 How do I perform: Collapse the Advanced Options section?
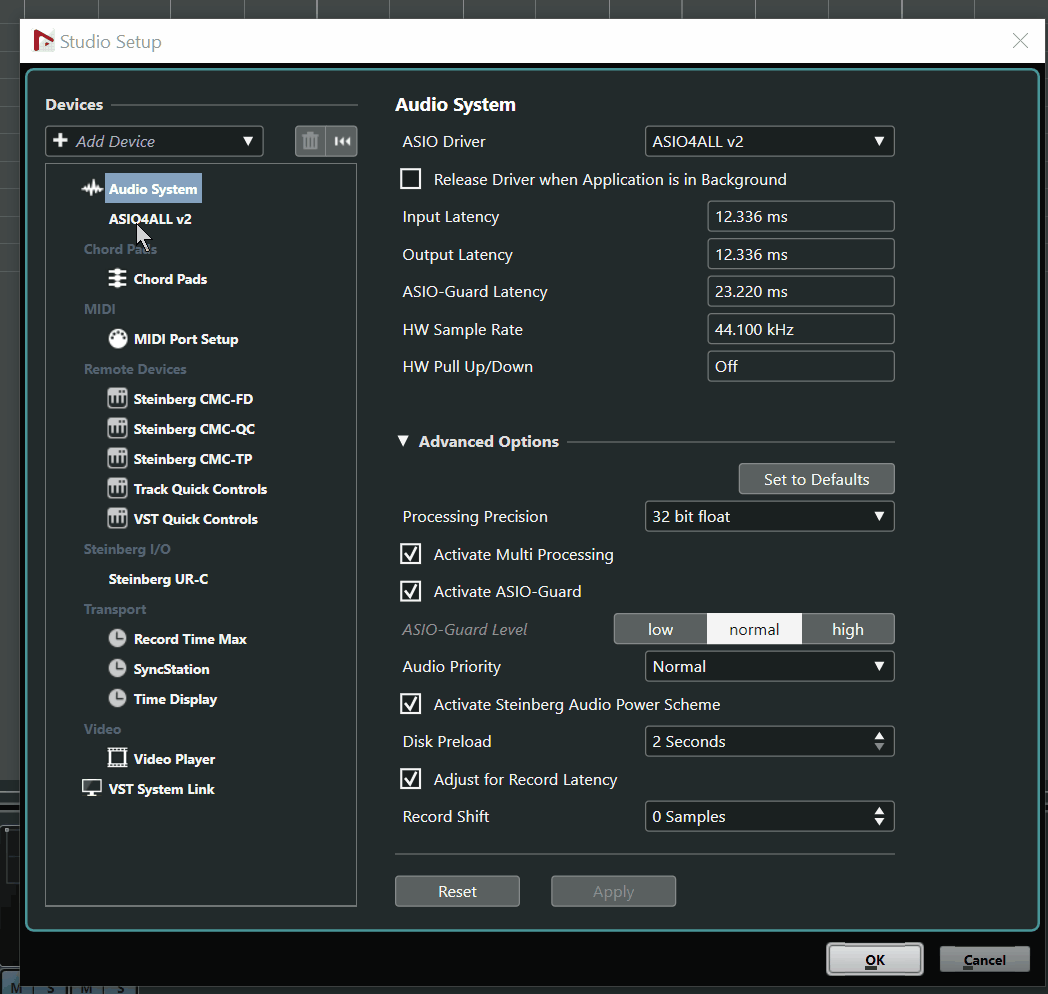tap(403, 441)
